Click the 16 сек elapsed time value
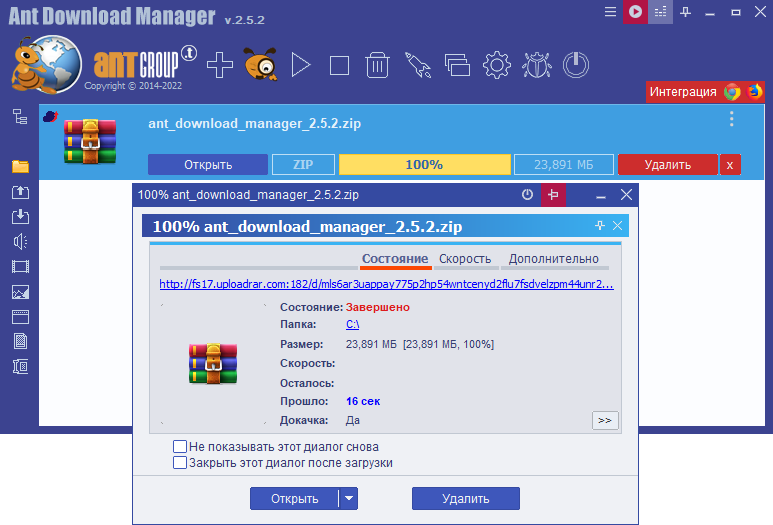The image size is (773, 525). (x=363, y=401)
